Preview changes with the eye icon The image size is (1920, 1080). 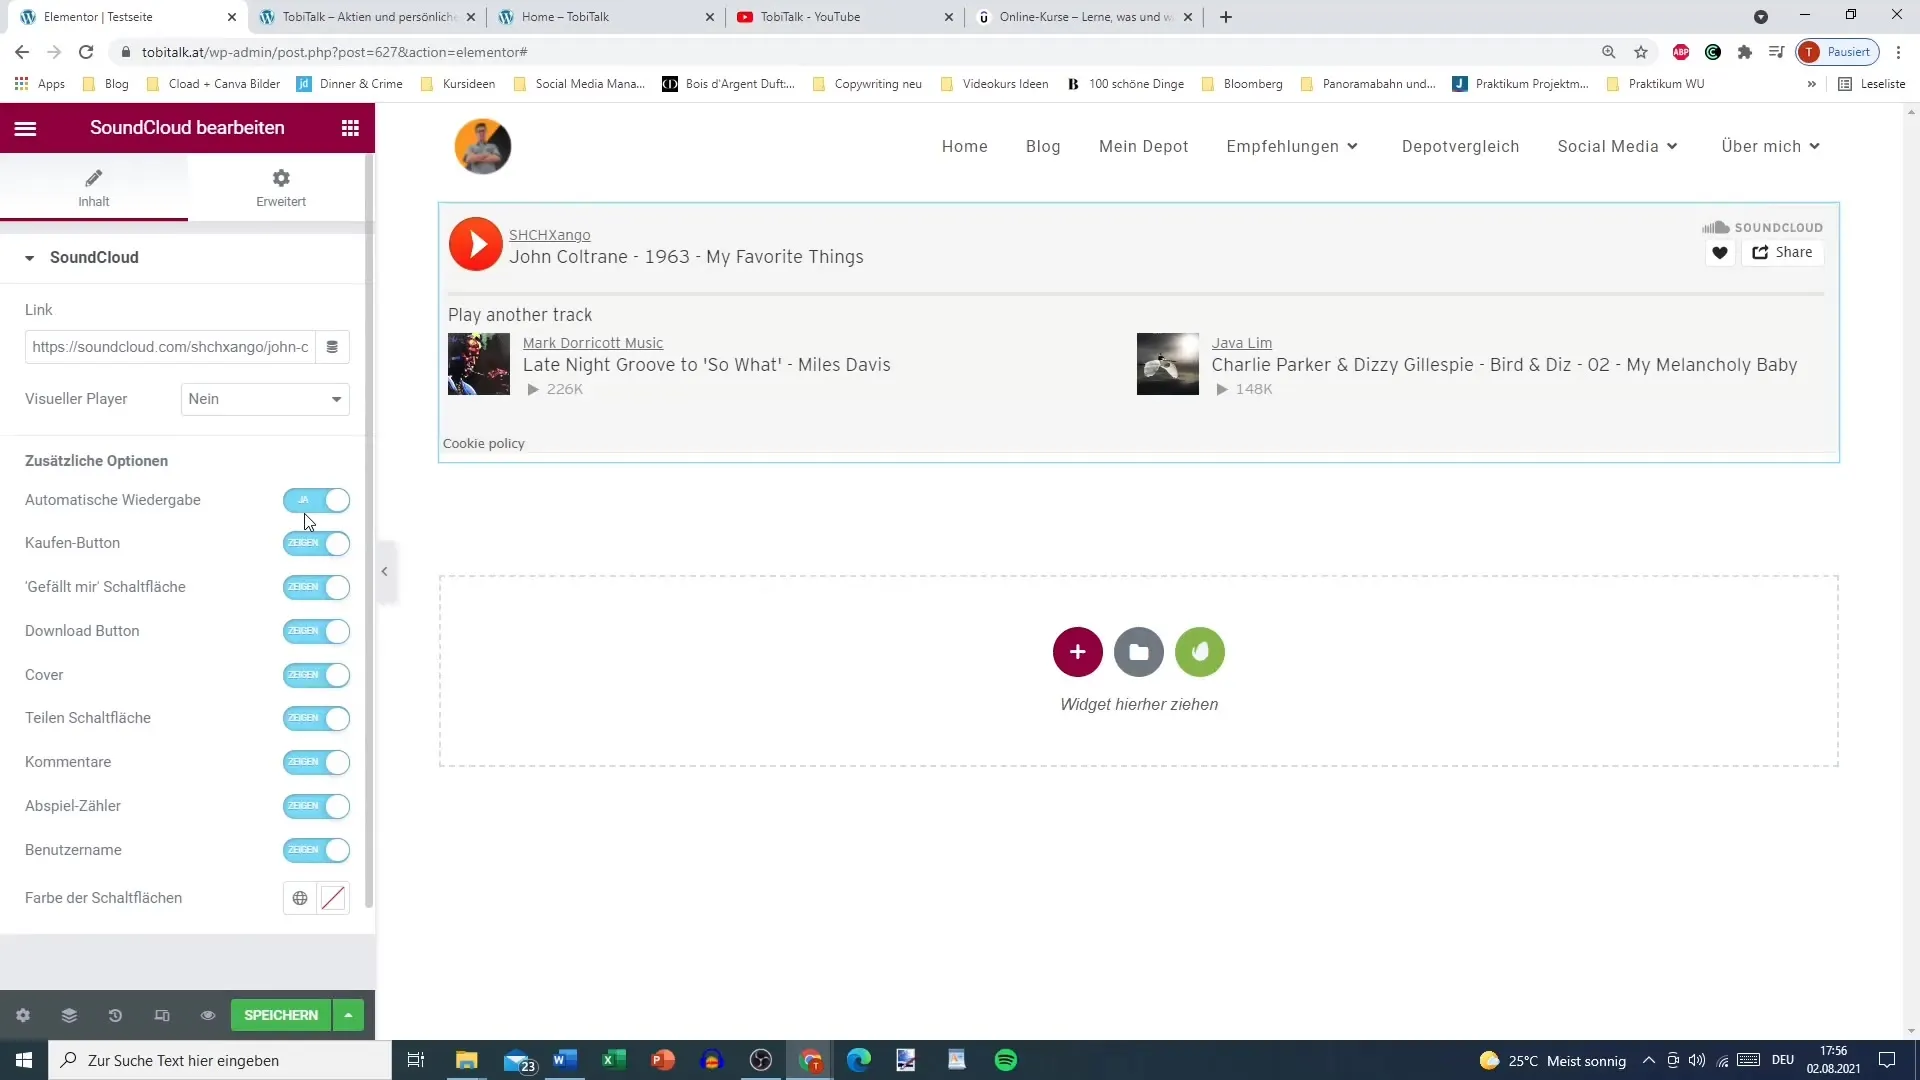point(208,1015)
